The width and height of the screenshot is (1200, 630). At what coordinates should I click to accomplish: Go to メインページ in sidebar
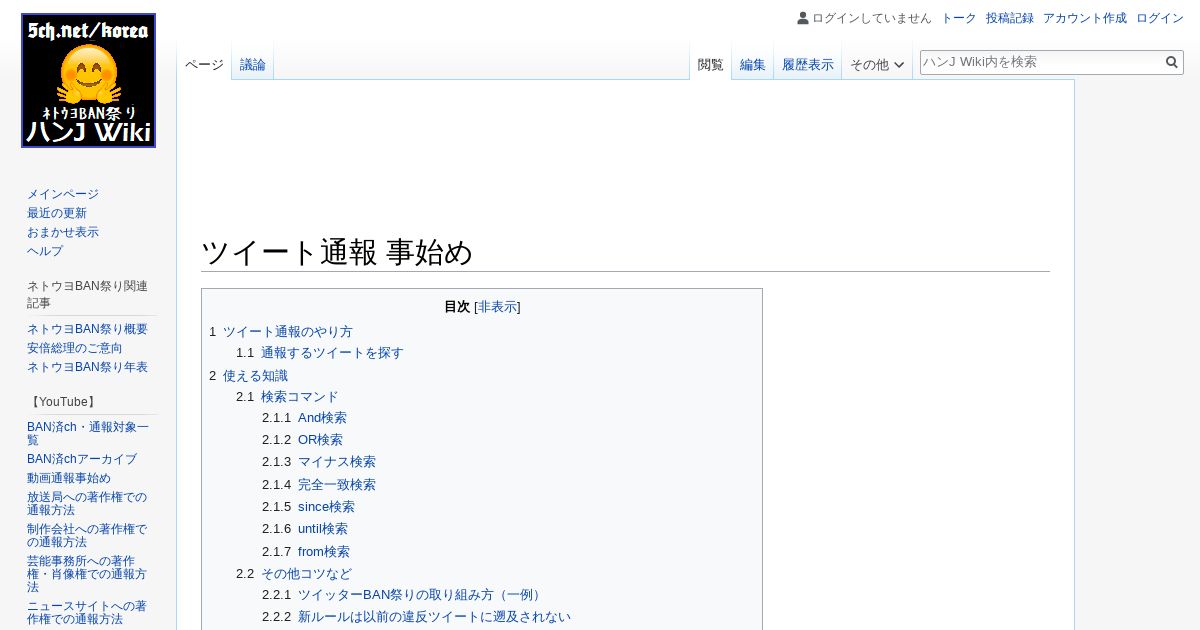pyautogui.click(x=63, y=194)
